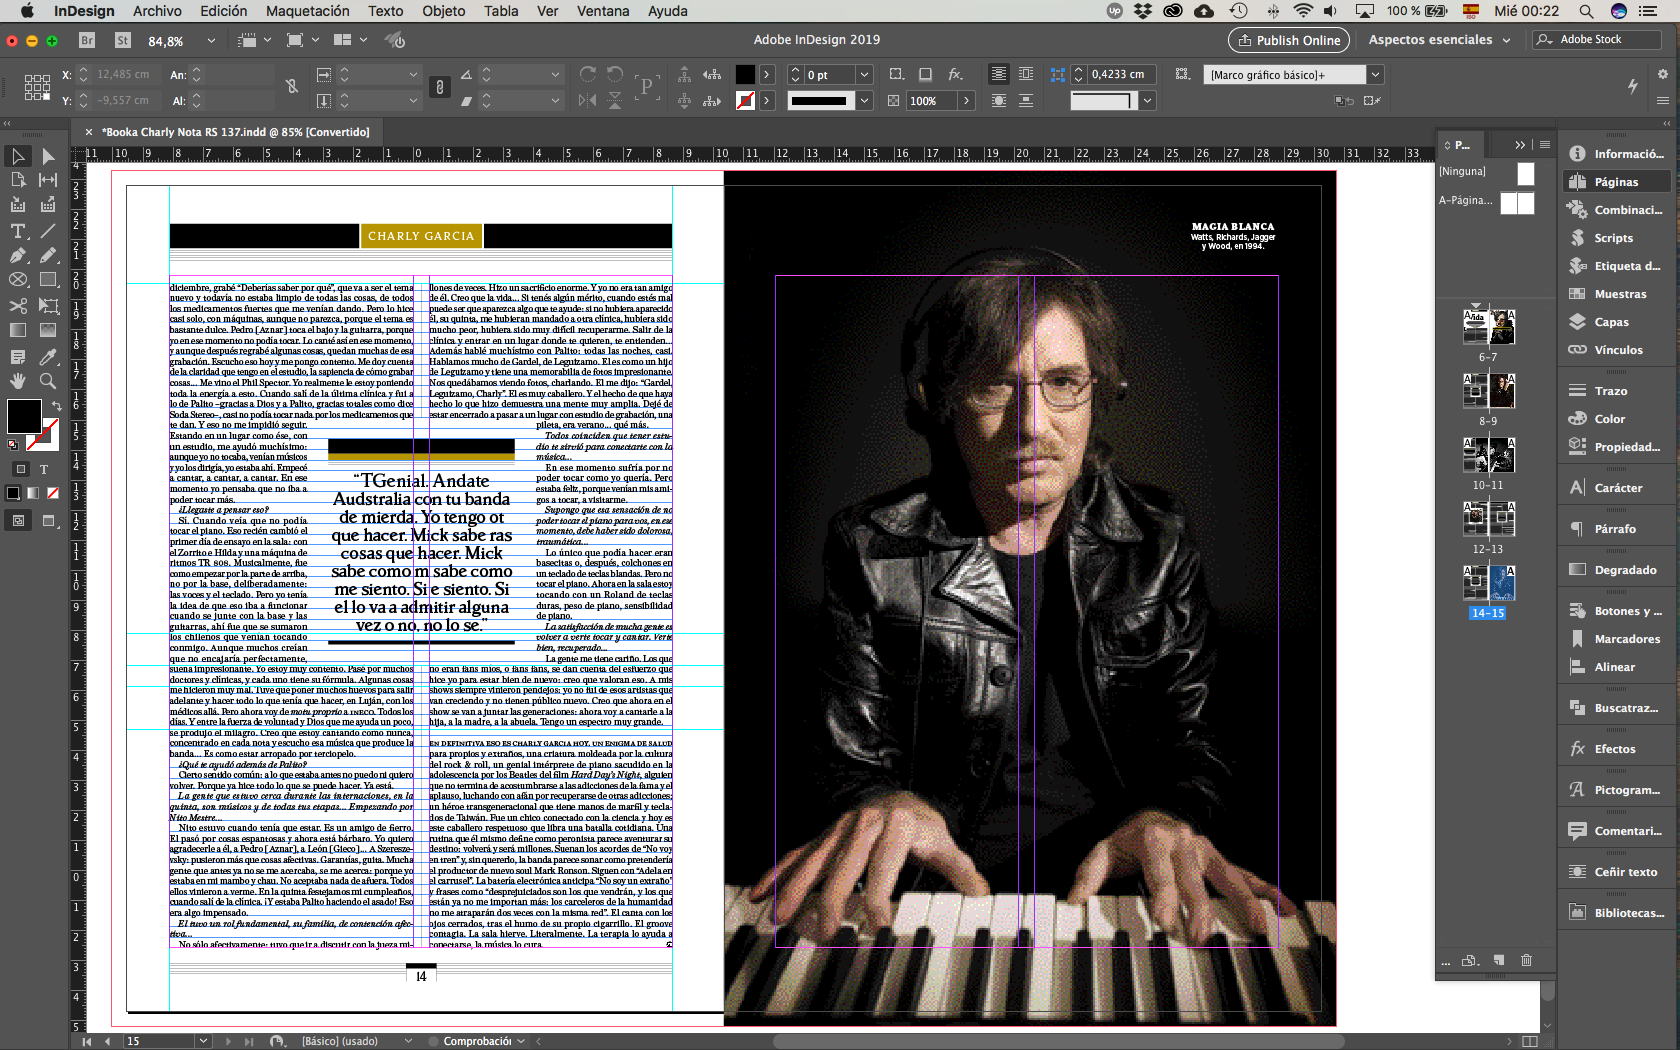This screenshot has height=1050, width=1680.
Task: Apply gradient in the toolbox
Action: pyautogui.click(x=33, y=493)
